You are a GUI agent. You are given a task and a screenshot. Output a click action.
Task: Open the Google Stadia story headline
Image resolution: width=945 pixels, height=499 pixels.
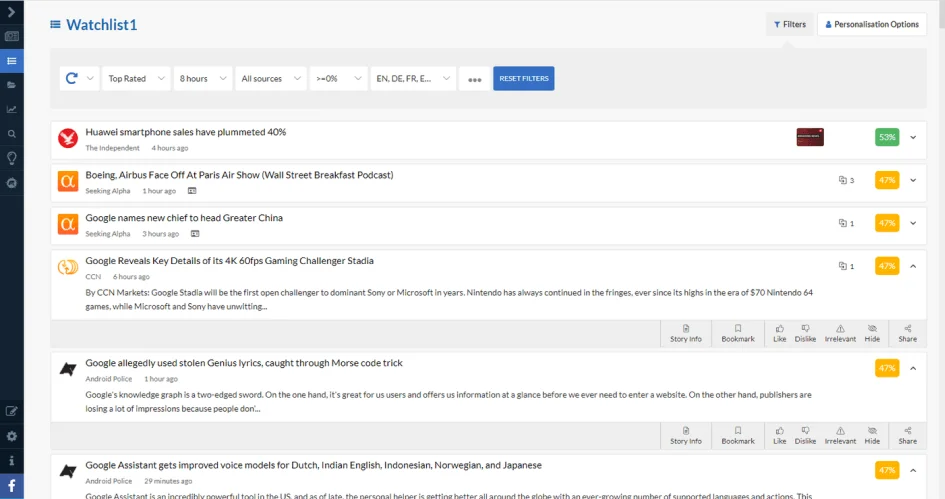pyautogui.click(x=230, y=260)
